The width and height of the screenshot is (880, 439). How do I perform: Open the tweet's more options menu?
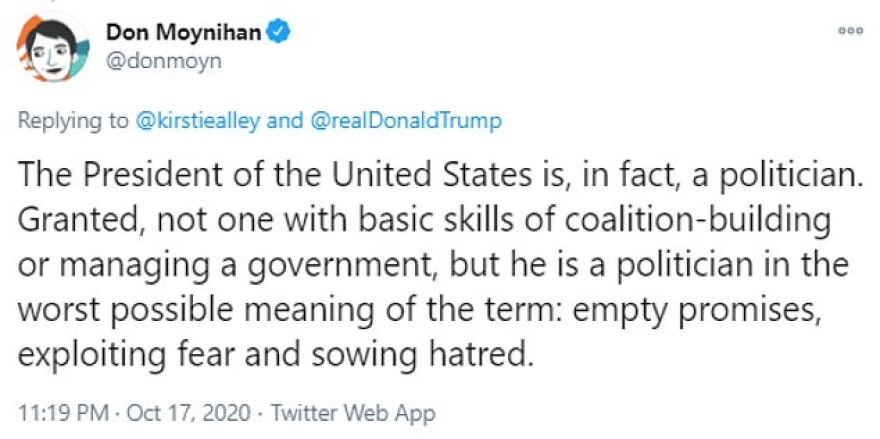tap(850, 31)
